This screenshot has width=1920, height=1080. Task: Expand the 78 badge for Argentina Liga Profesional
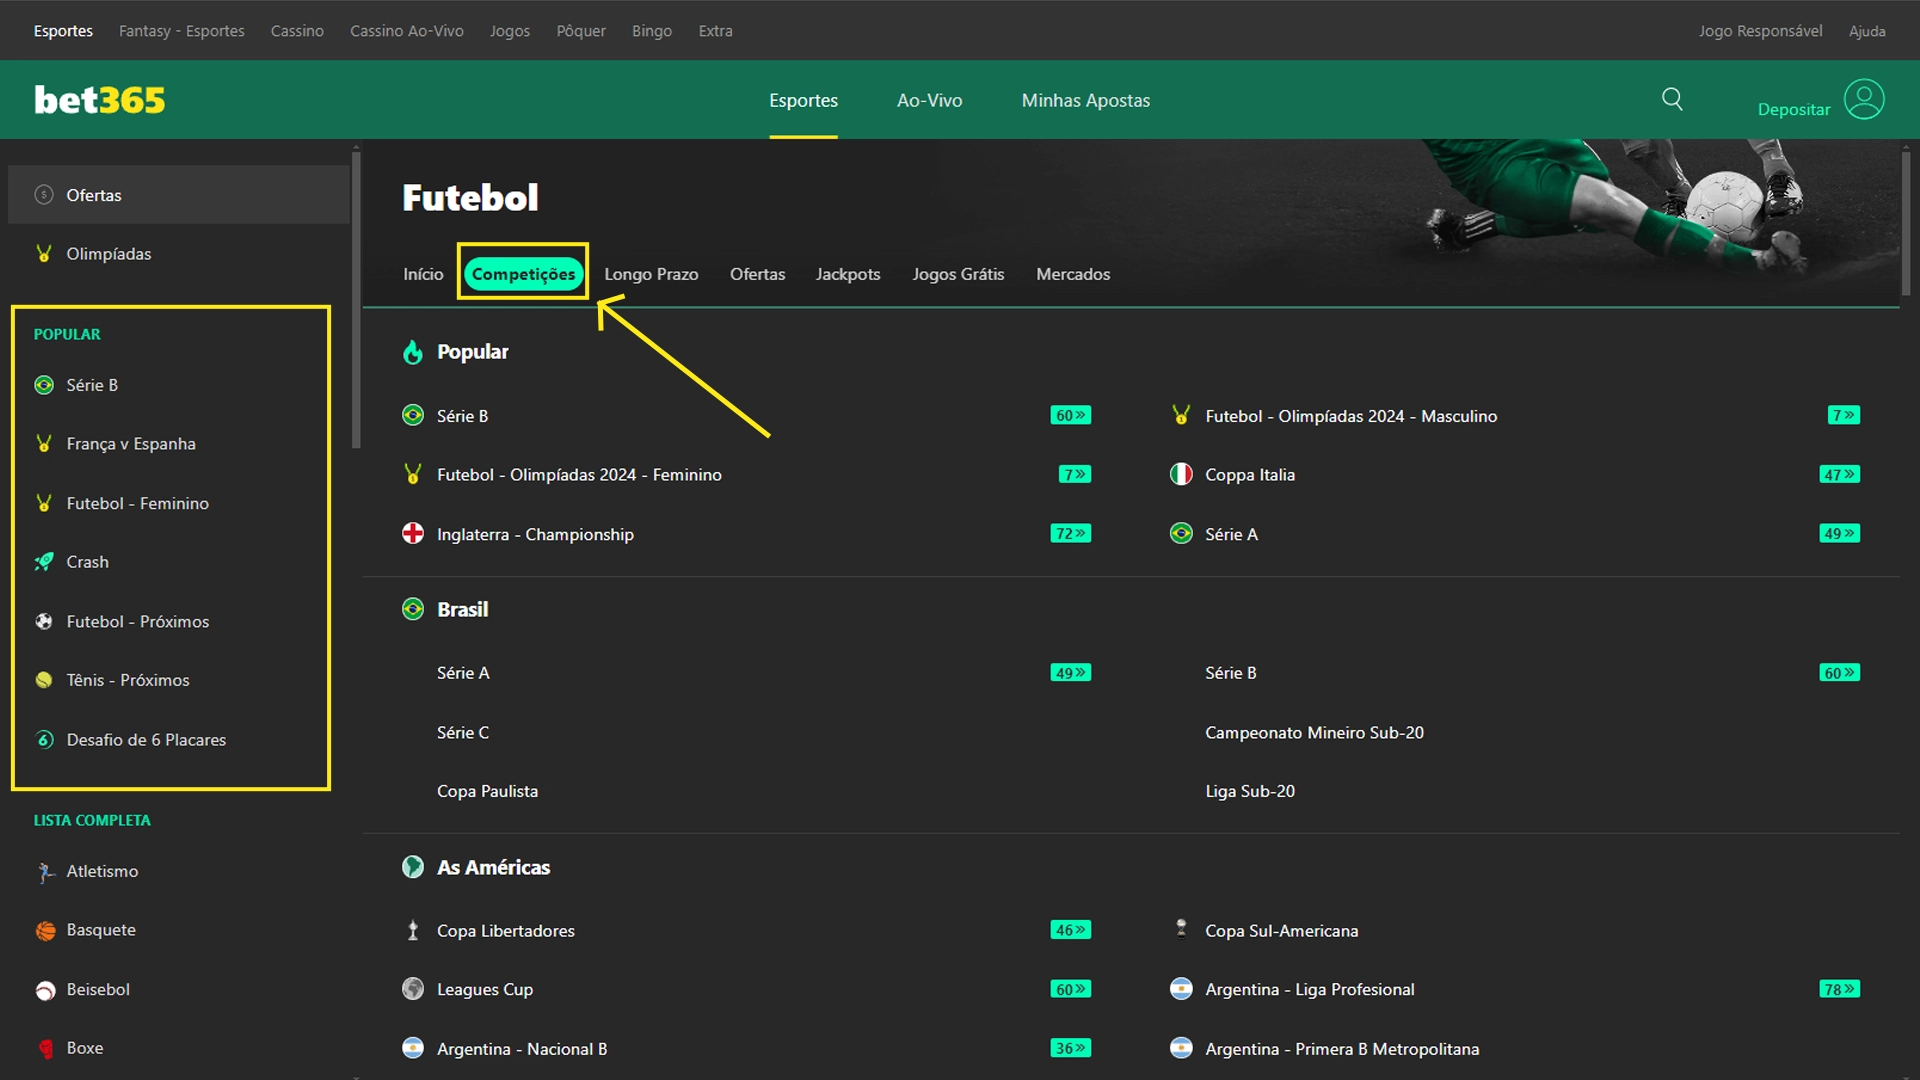pyautogui.click(x=1839, y=989)
